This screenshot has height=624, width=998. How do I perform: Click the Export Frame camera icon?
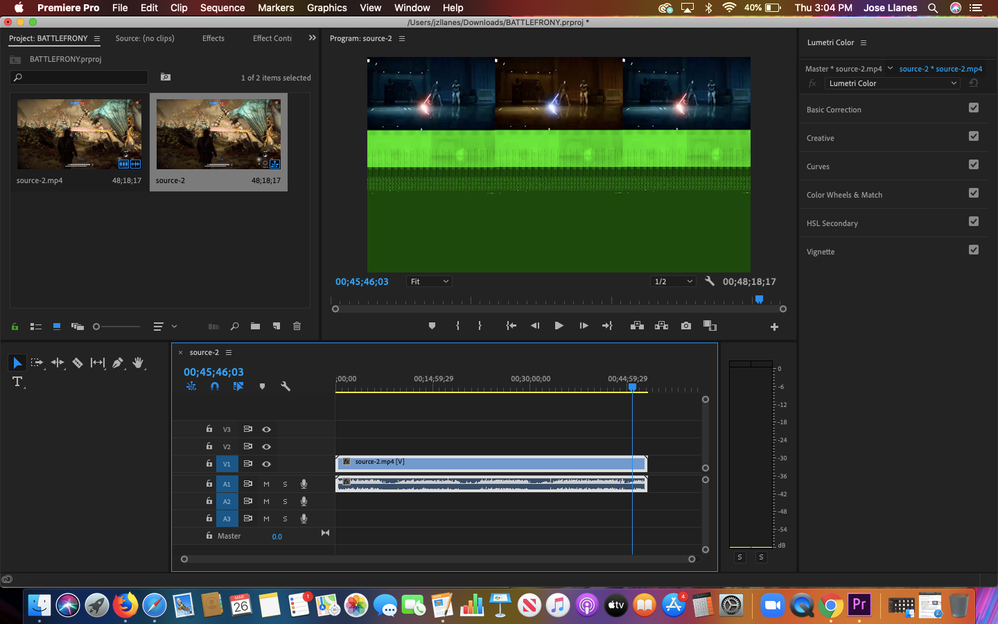(685, 325)
